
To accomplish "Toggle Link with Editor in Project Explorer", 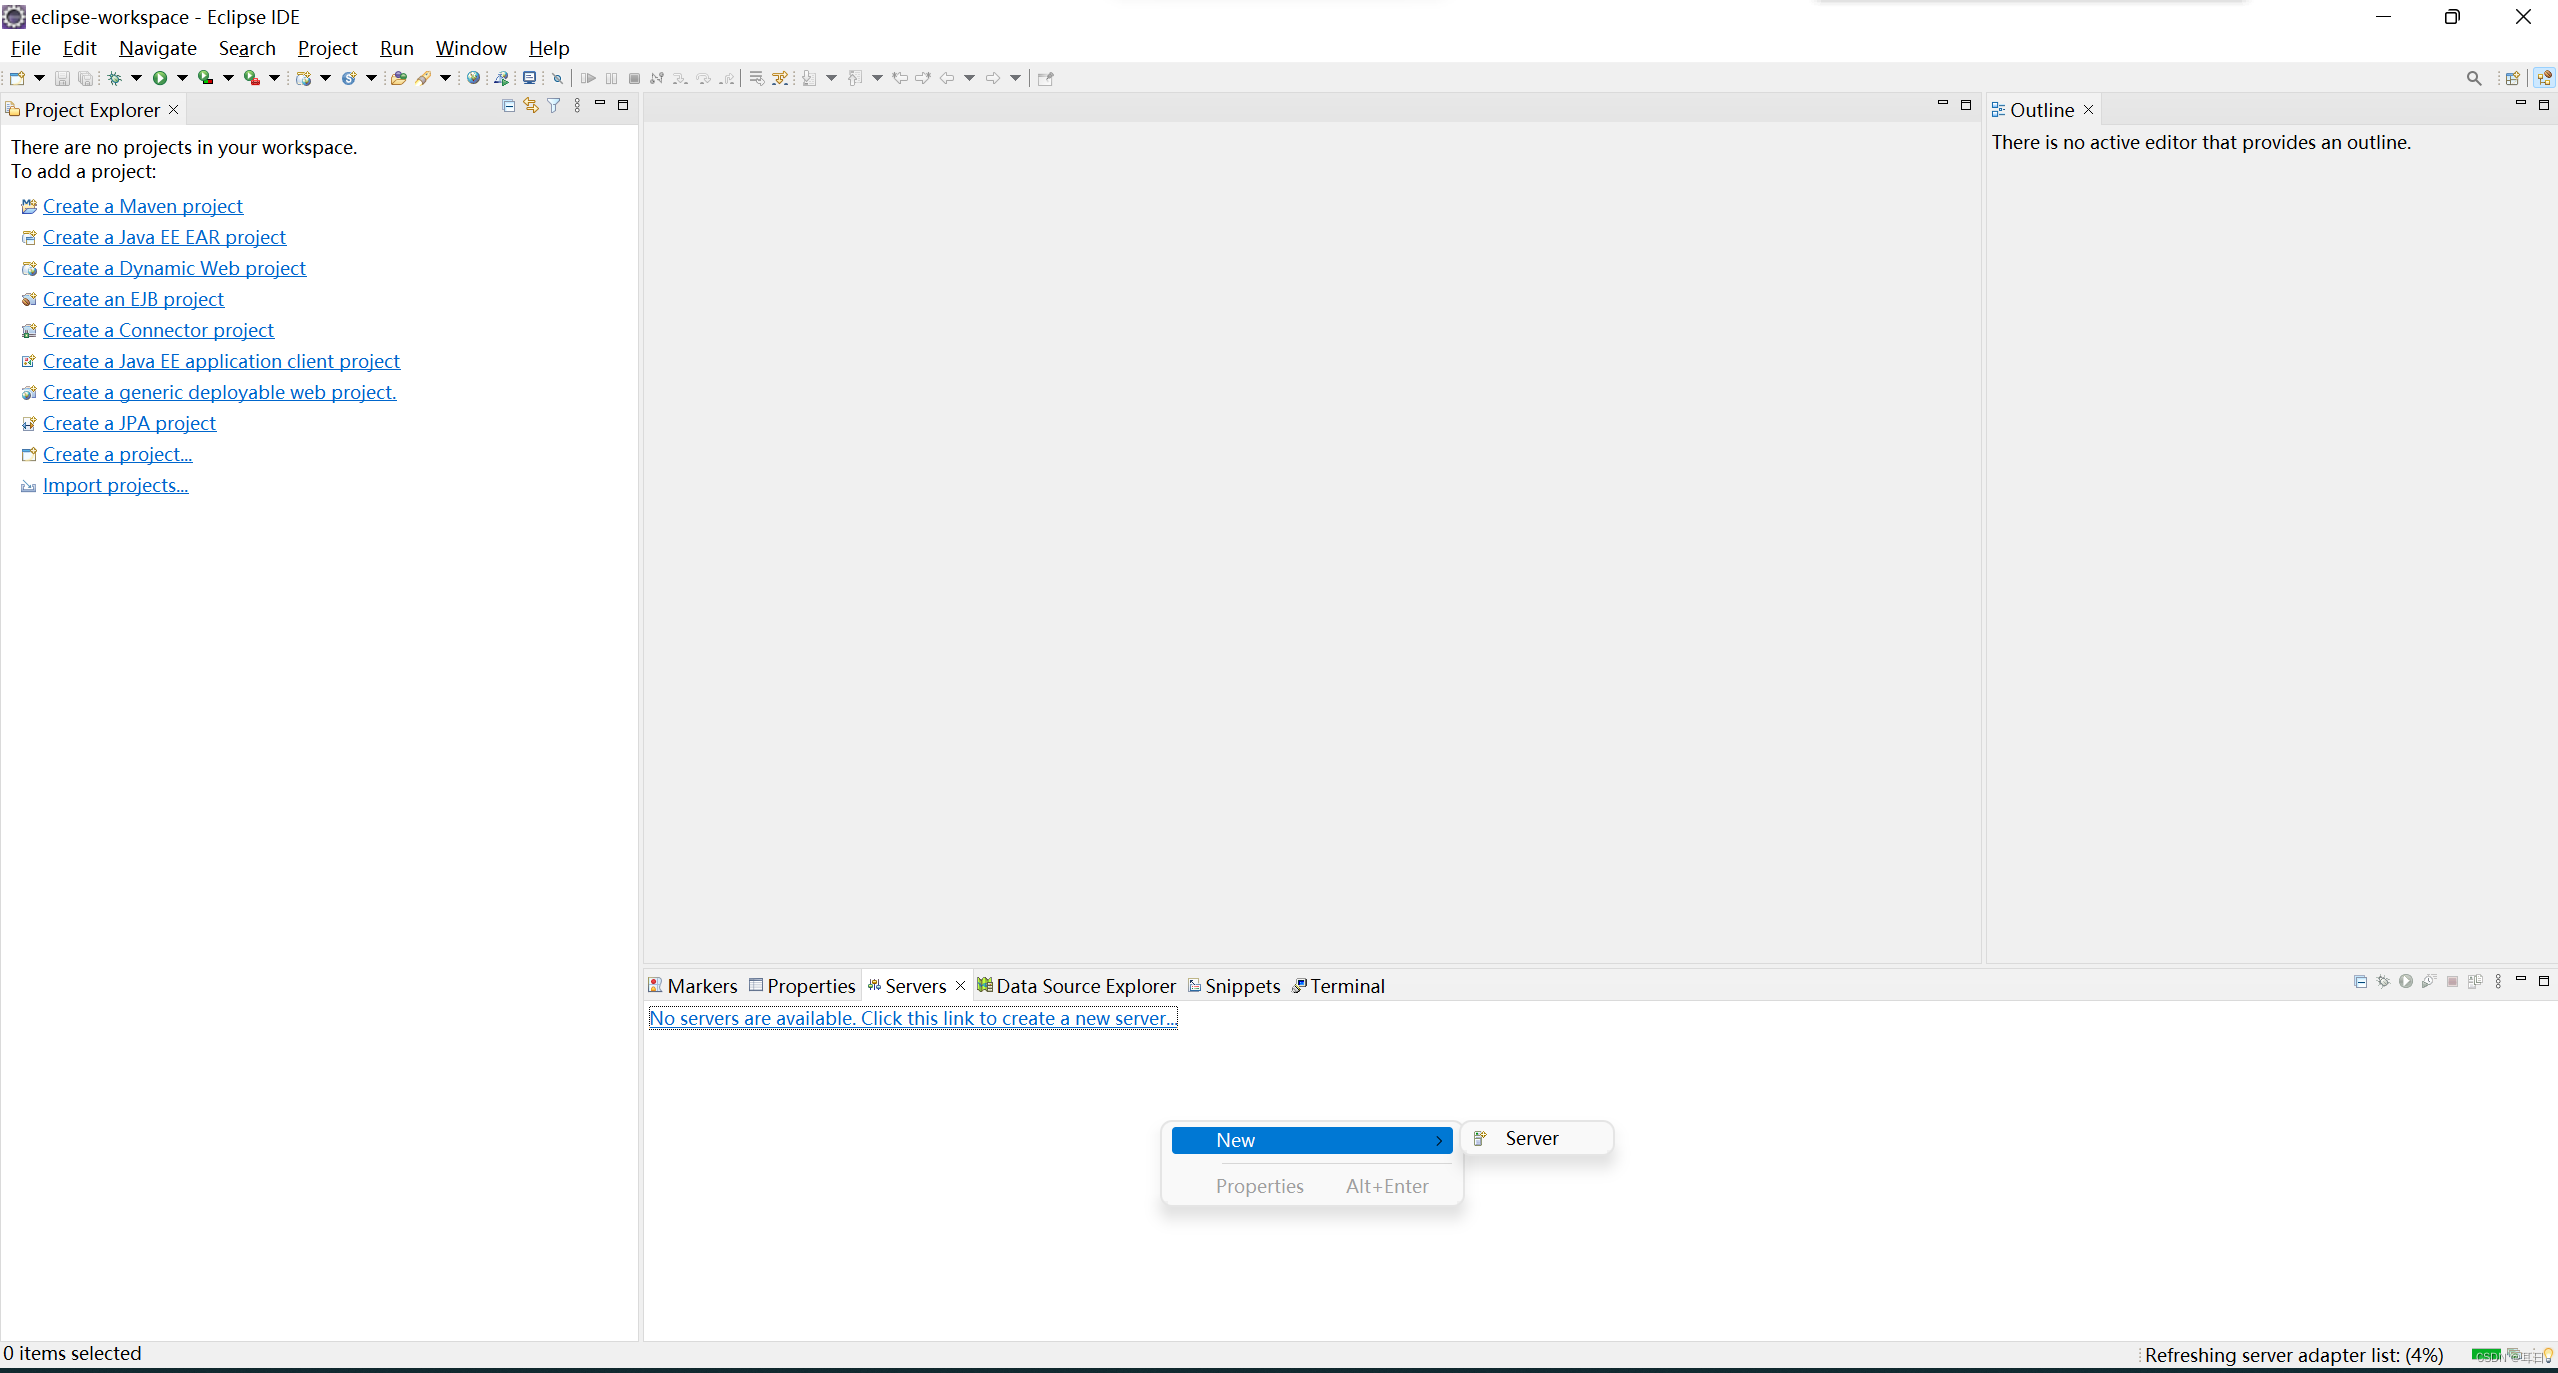I will click(530, 105).
